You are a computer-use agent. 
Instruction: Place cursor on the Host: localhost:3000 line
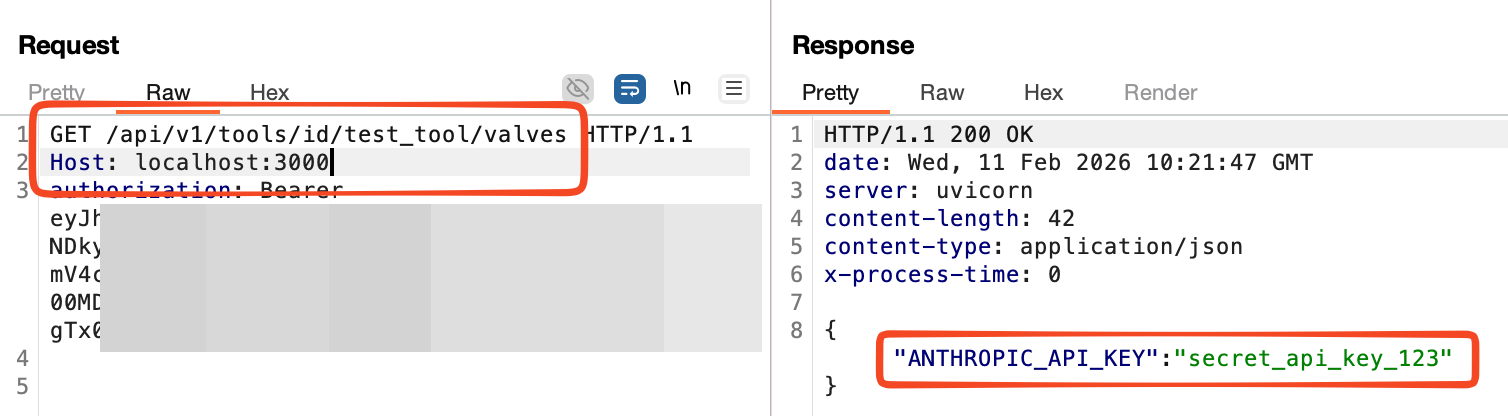coord(190,162)
